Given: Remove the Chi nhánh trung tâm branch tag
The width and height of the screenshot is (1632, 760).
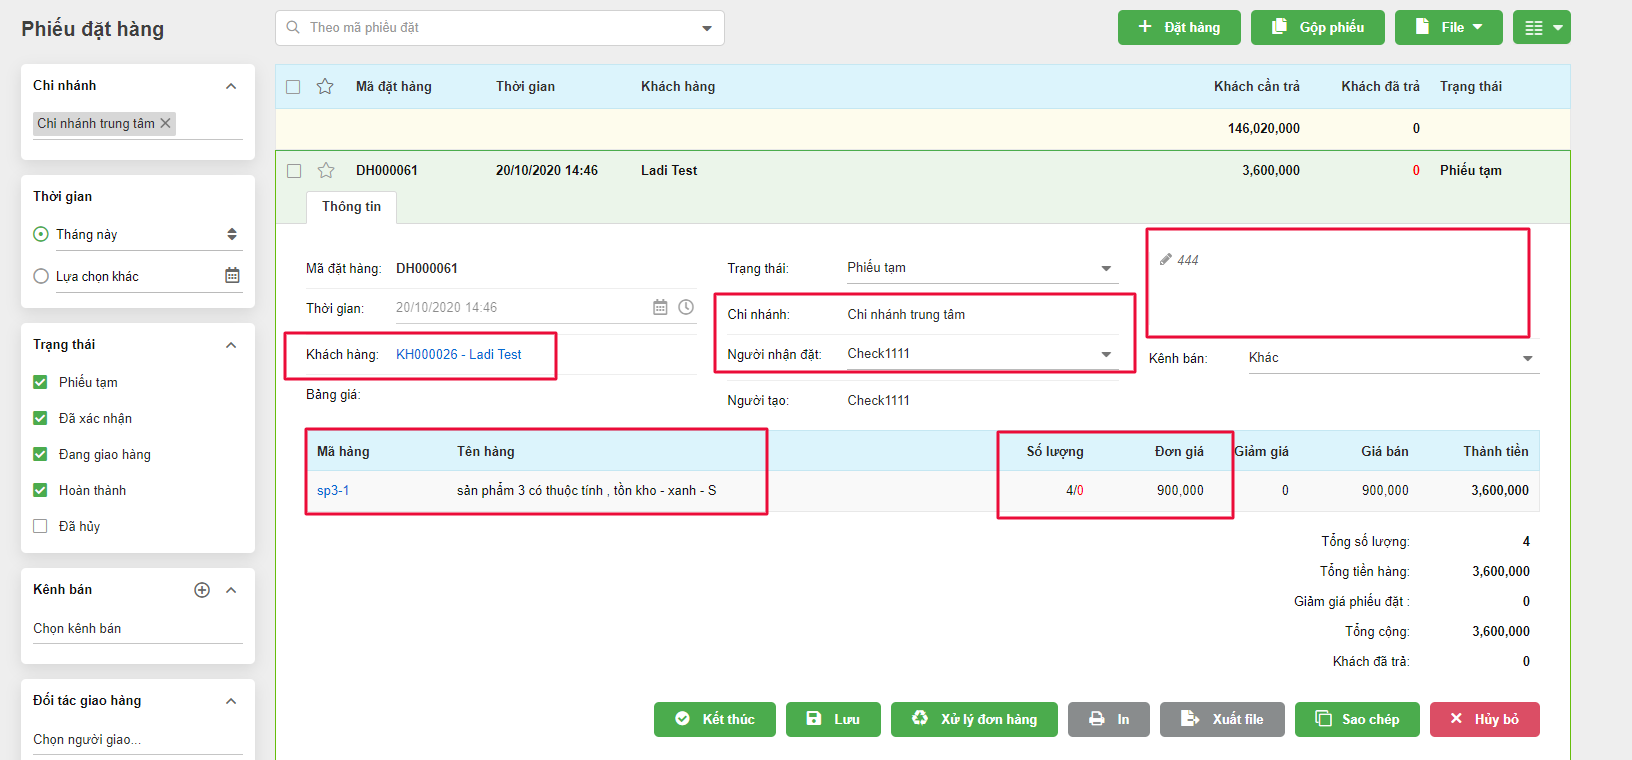Looking at the screenshot, I should 166,123.
